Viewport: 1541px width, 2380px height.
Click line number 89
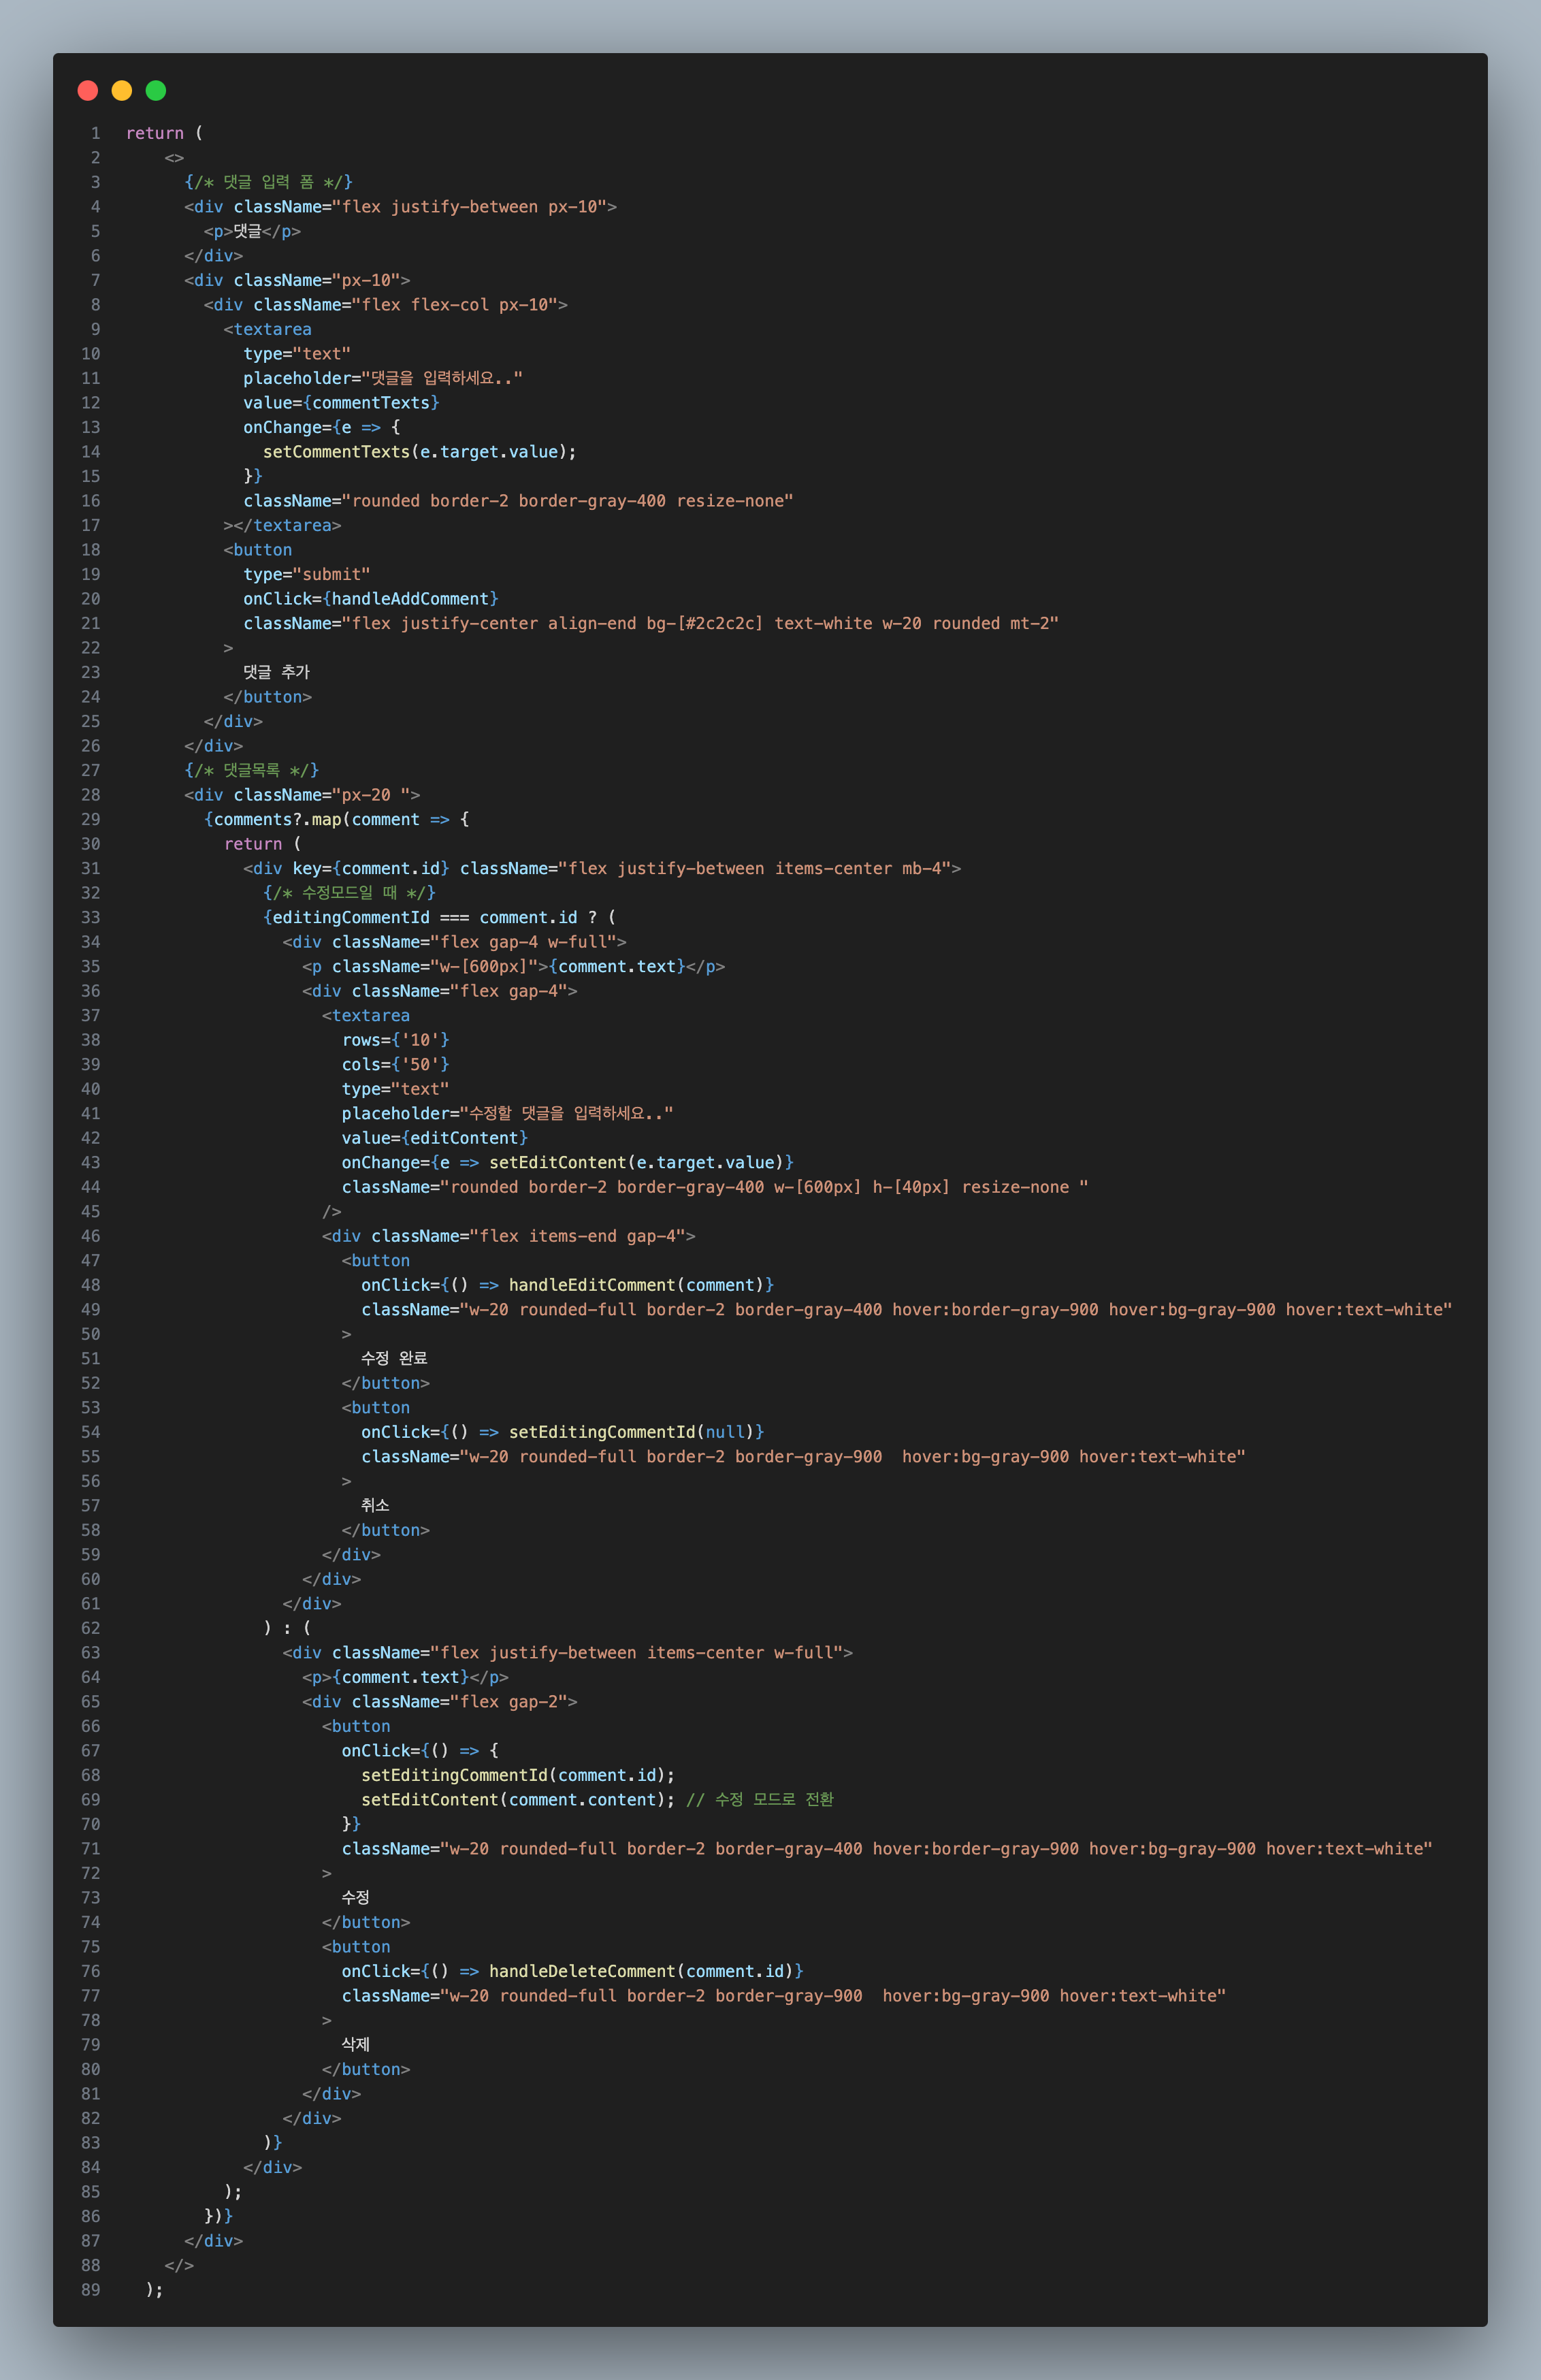click(x=90, y=2289)
